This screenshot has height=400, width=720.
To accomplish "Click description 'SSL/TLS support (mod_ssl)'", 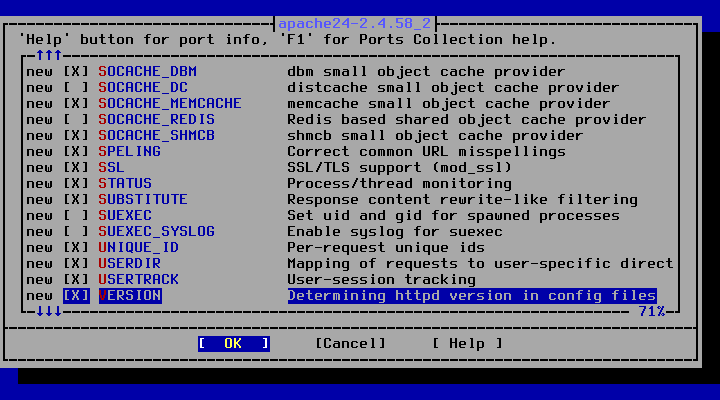I will (399, 168).
